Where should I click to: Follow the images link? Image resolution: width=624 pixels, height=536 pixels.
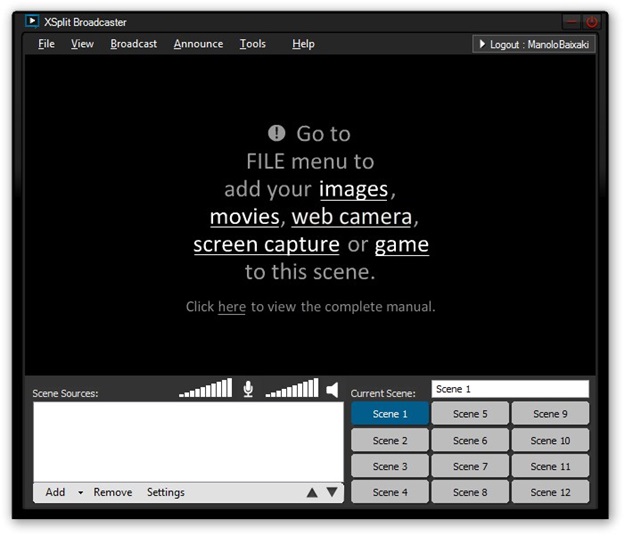[x=353, y=189]
